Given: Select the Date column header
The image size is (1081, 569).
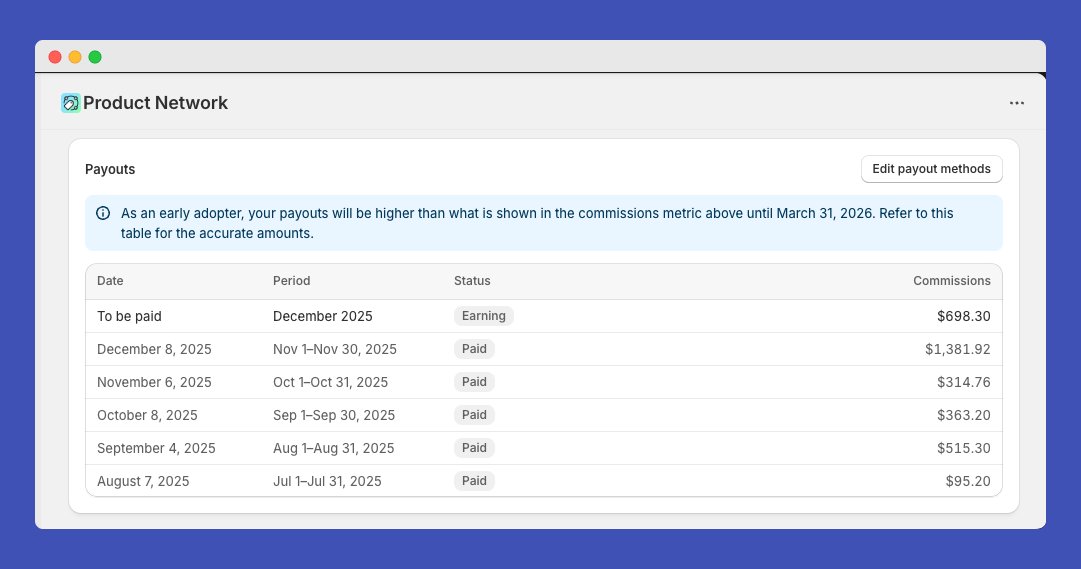Looking at the screenshot, I should (110, 281).
